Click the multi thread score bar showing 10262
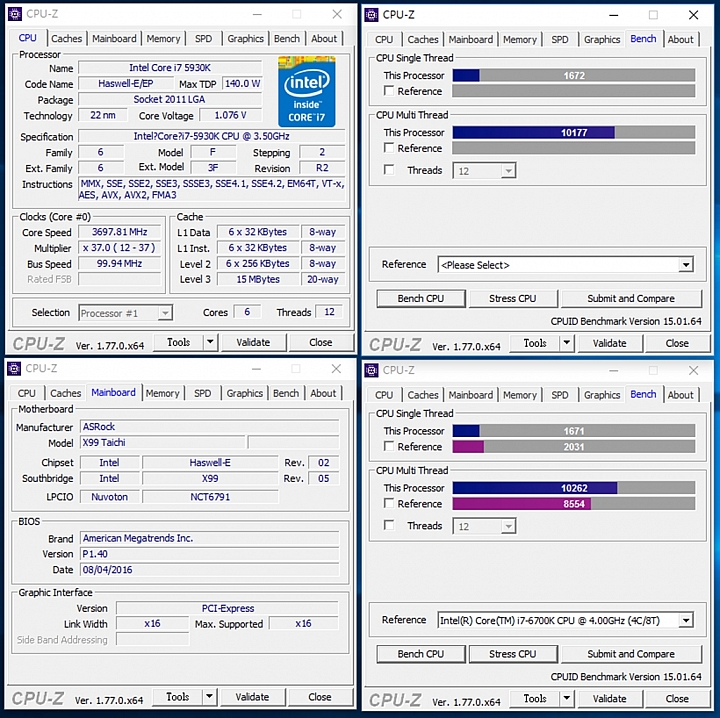 tap(574, 488)
